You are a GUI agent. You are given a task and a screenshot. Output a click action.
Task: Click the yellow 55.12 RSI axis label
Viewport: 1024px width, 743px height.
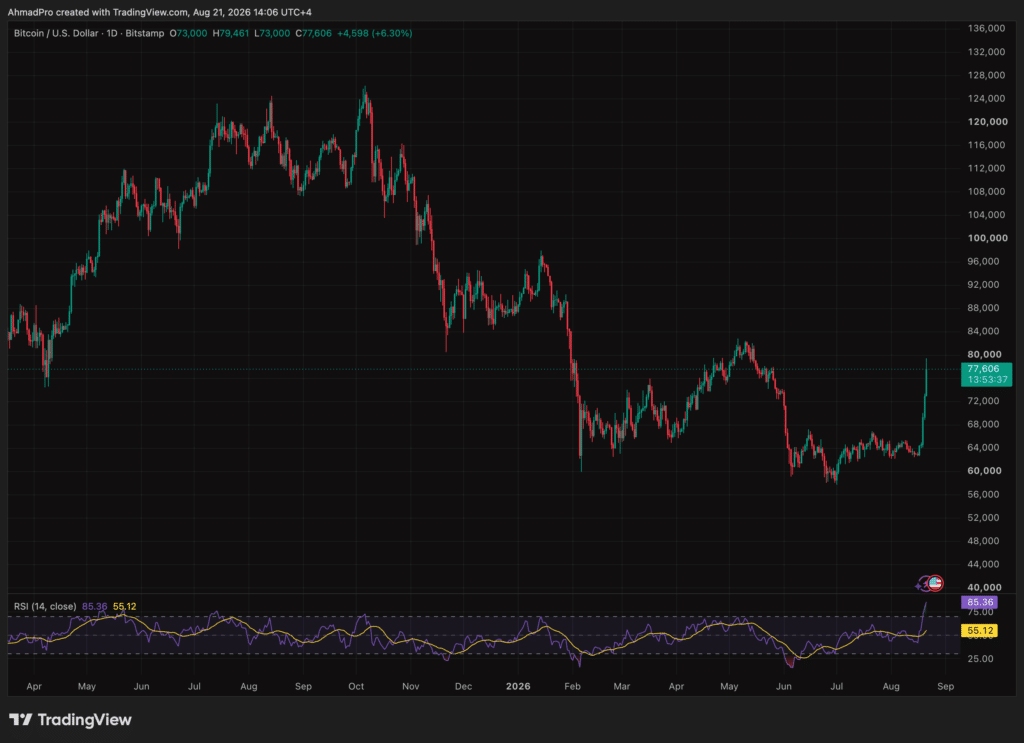[x=980, y=631]
